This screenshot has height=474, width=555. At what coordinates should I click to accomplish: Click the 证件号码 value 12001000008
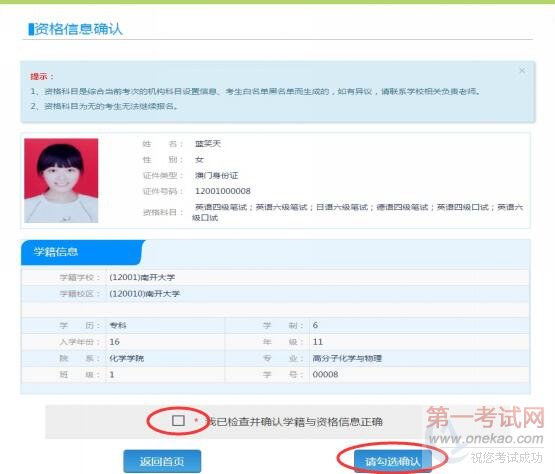[x=223, y=191]
